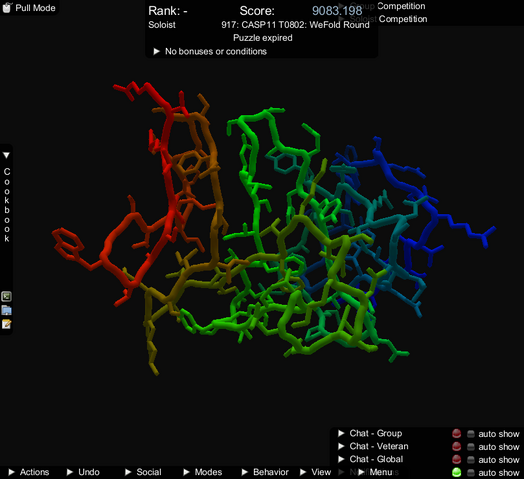The height and width of the screenshot is (479, 524).
Task: Click the green status ball in the bottom row
Action: 456,472
